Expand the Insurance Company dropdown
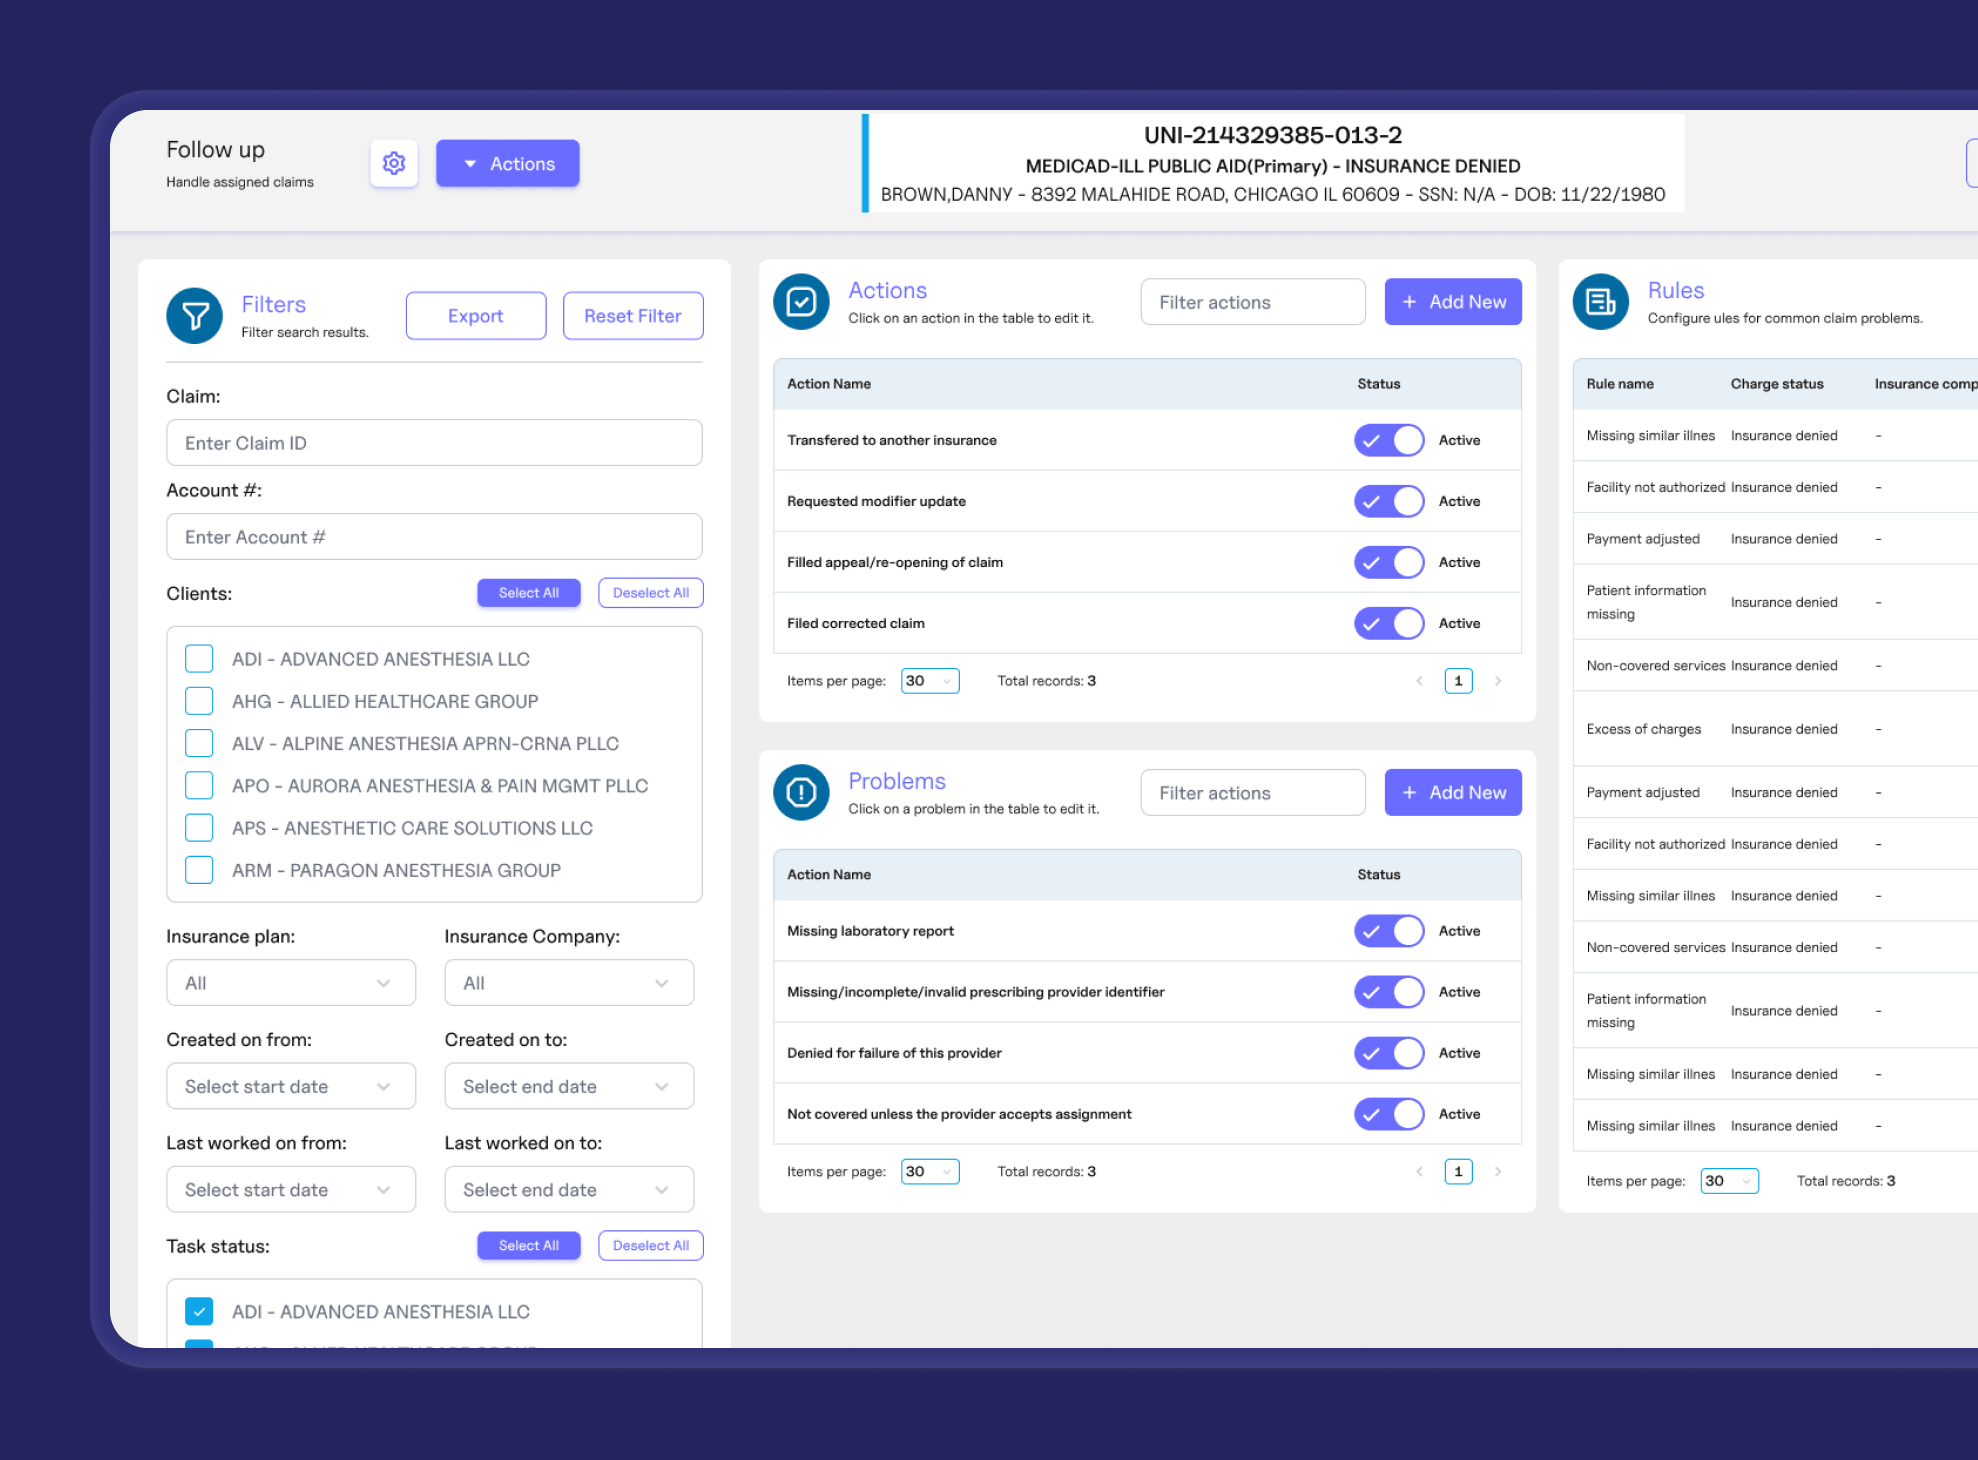 (x=569, y=983)
